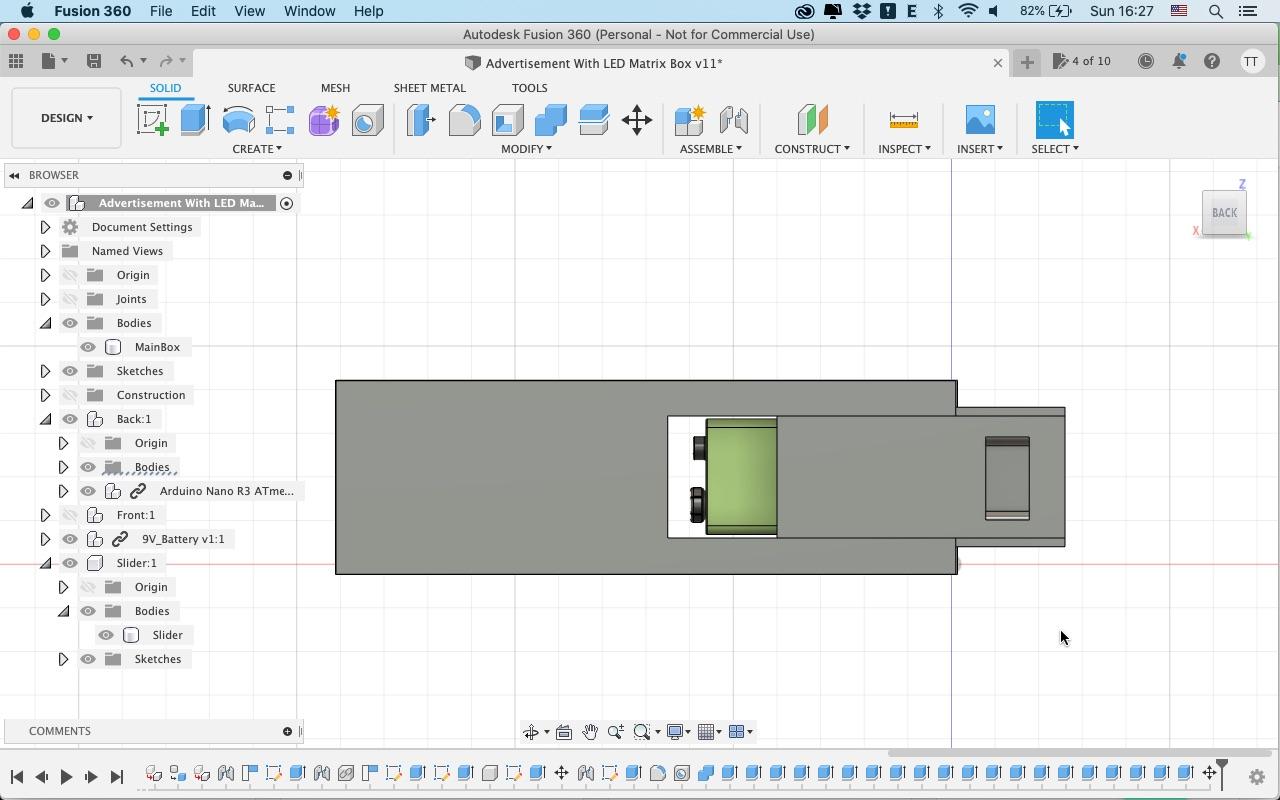Image resolution: width=1280 pixels, height=800 pixels.
Task: Open the notifications bell icon
Action: [x=1179, y=61]
